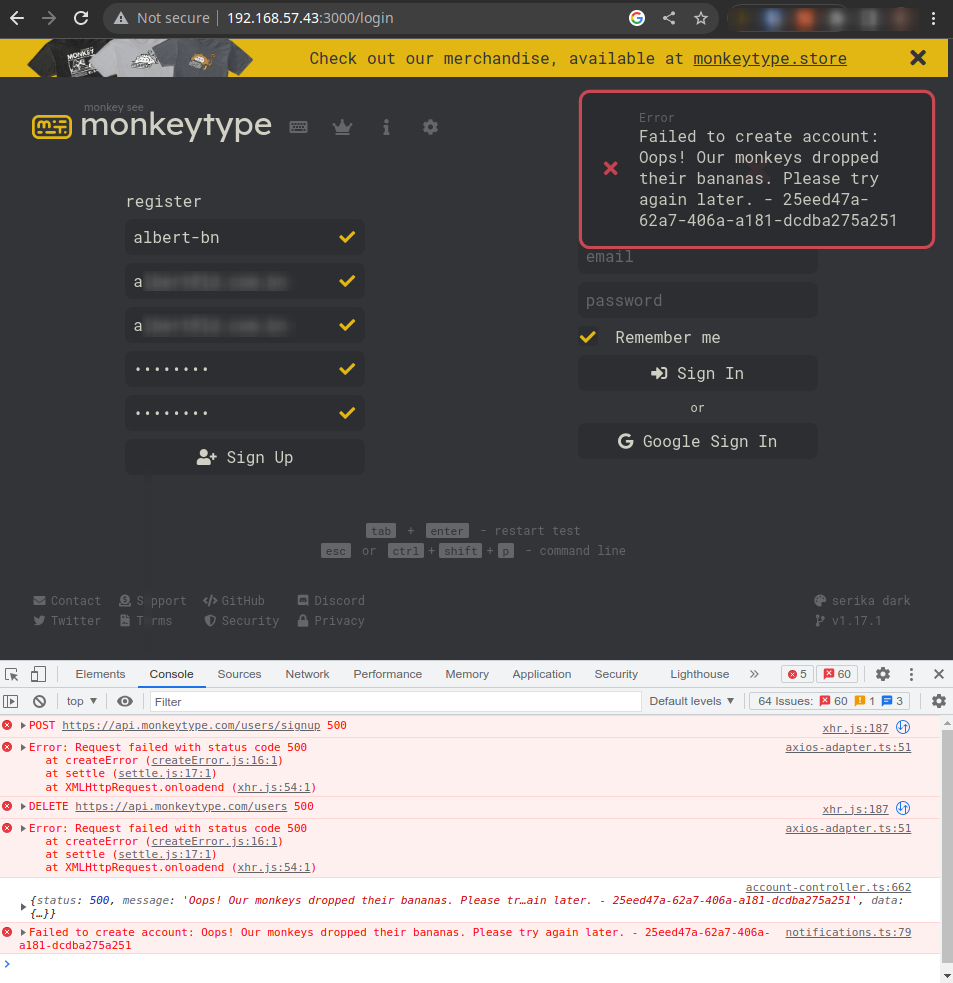Expand the DELETE users 500 error
953x983 pixels.
[23, 806]
